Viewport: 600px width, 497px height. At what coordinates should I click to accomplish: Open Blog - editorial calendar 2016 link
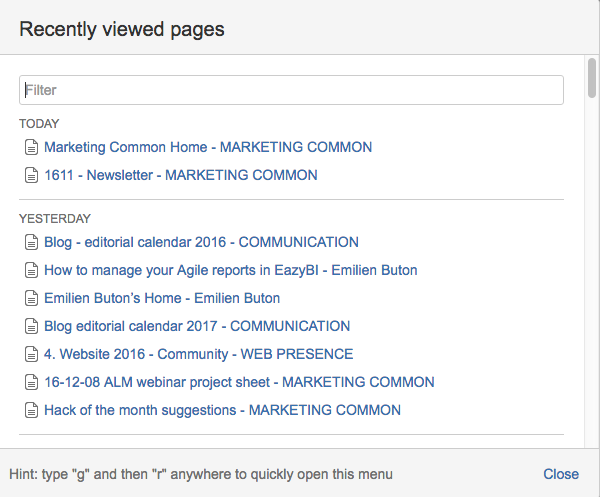(x=201, y=242)
